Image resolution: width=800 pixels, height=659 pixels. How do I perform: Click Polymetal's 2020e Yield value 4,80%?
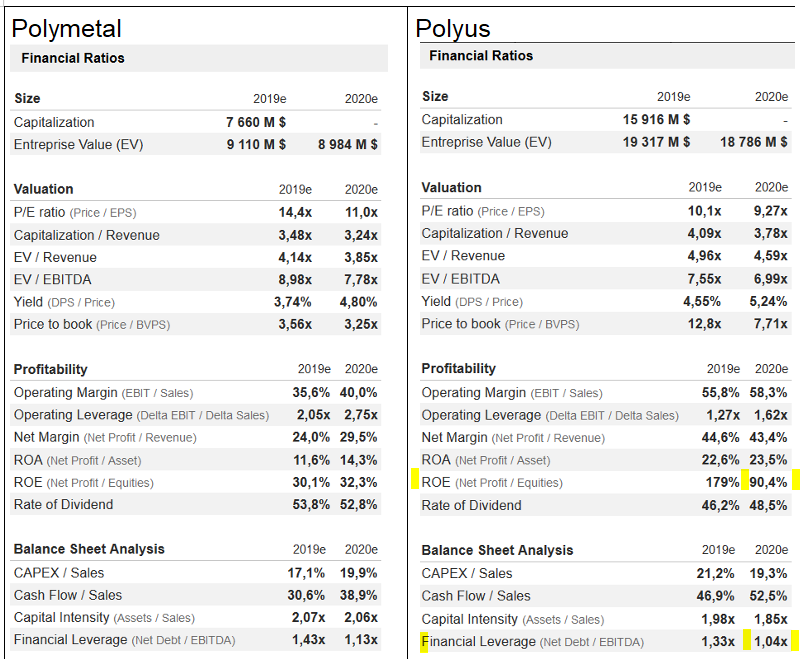(358, 301)
